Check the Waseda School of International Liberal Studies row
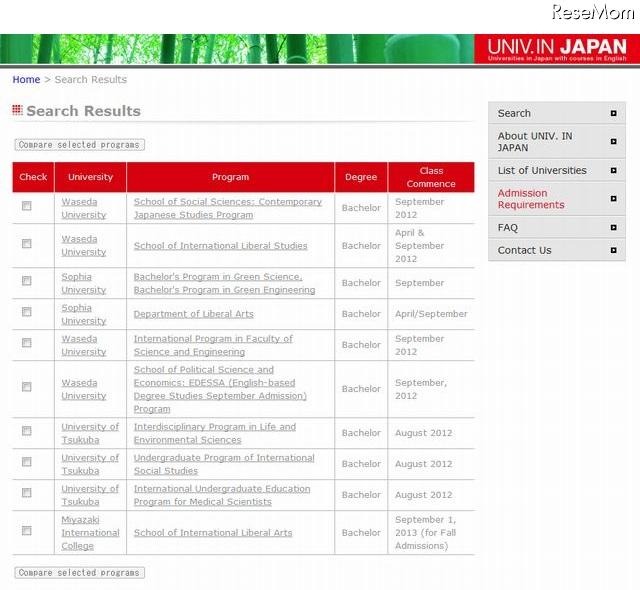 27,244
